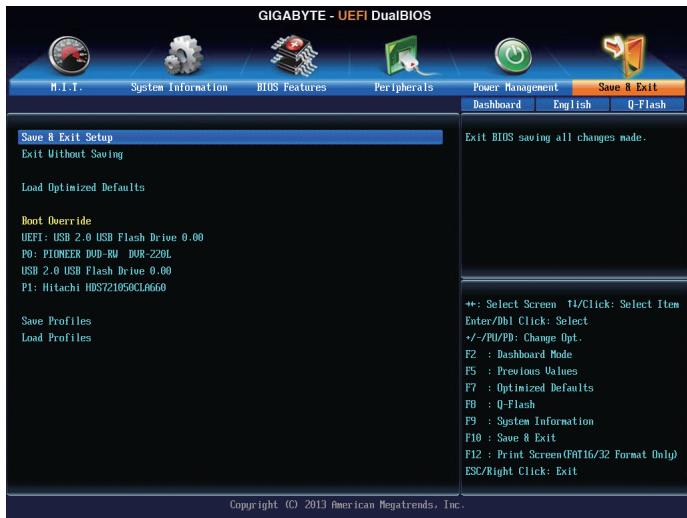Screen dimensions: 687x518
Task: Boot from P0: PIONEER DVD-RW DVR-220L
Action: [x=96, y=254]
